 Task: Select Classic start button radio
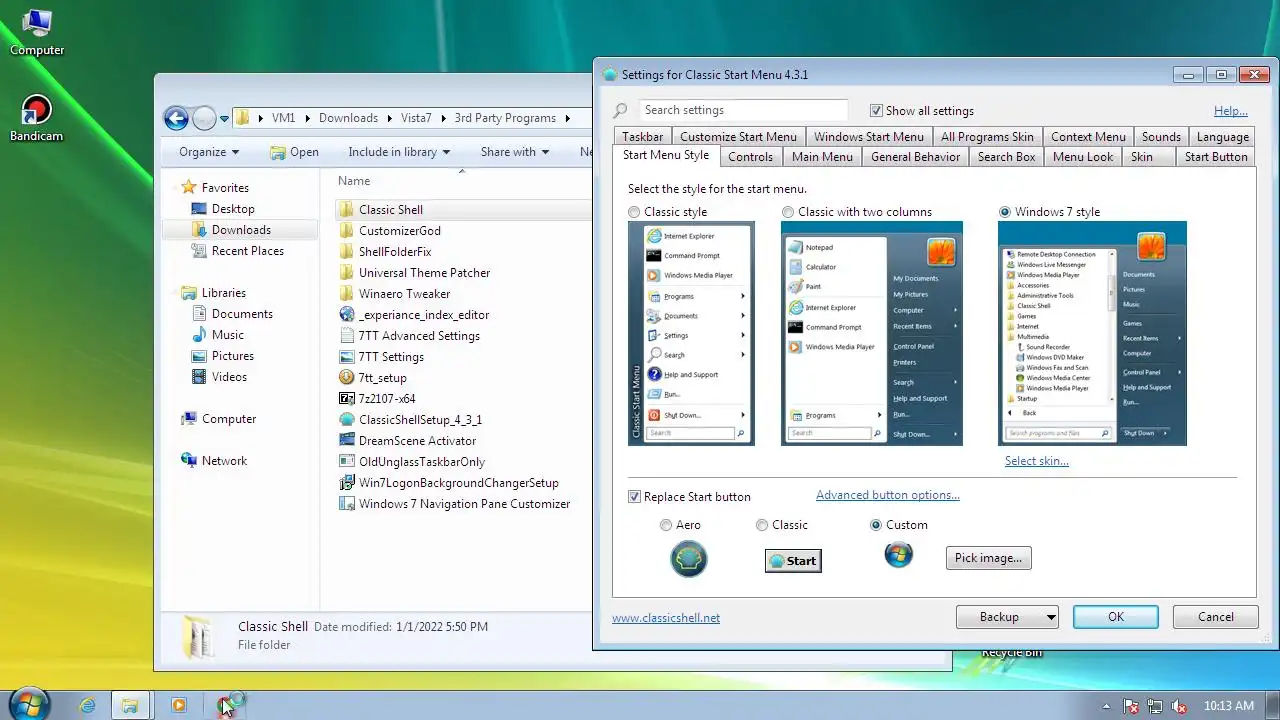(762, 525)
